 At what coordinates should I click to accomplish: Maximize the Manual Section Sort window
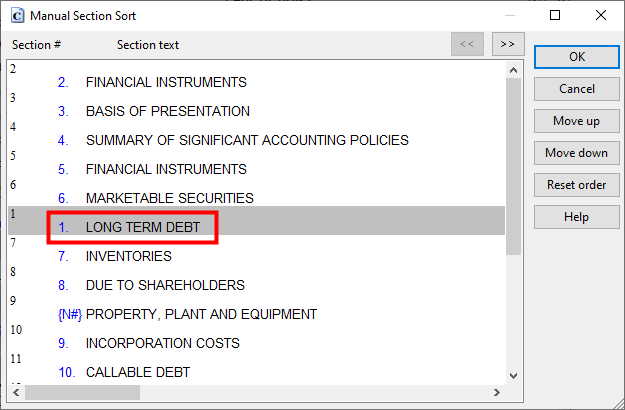pyautogui.click(x=555, y=16)
